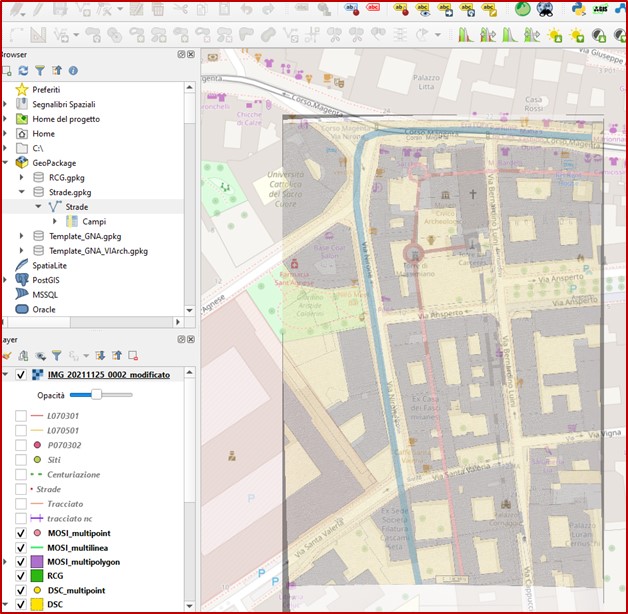Viewport: 628px width, 614px height.
Task: Turn on the Centuriazione layer
Action: (x=21, y=474)
